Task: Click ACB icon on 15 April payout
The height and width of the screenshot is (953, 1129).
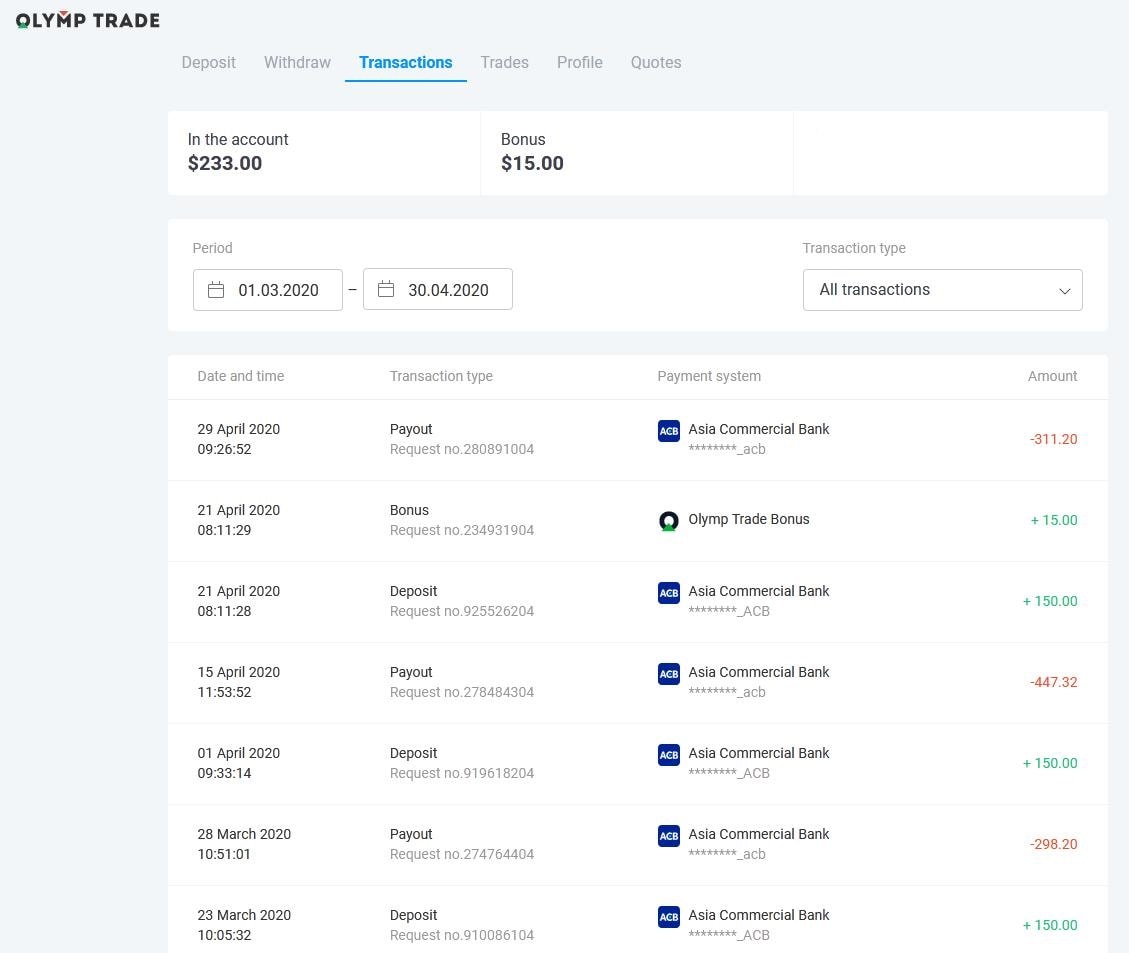Action: (669, 674)
